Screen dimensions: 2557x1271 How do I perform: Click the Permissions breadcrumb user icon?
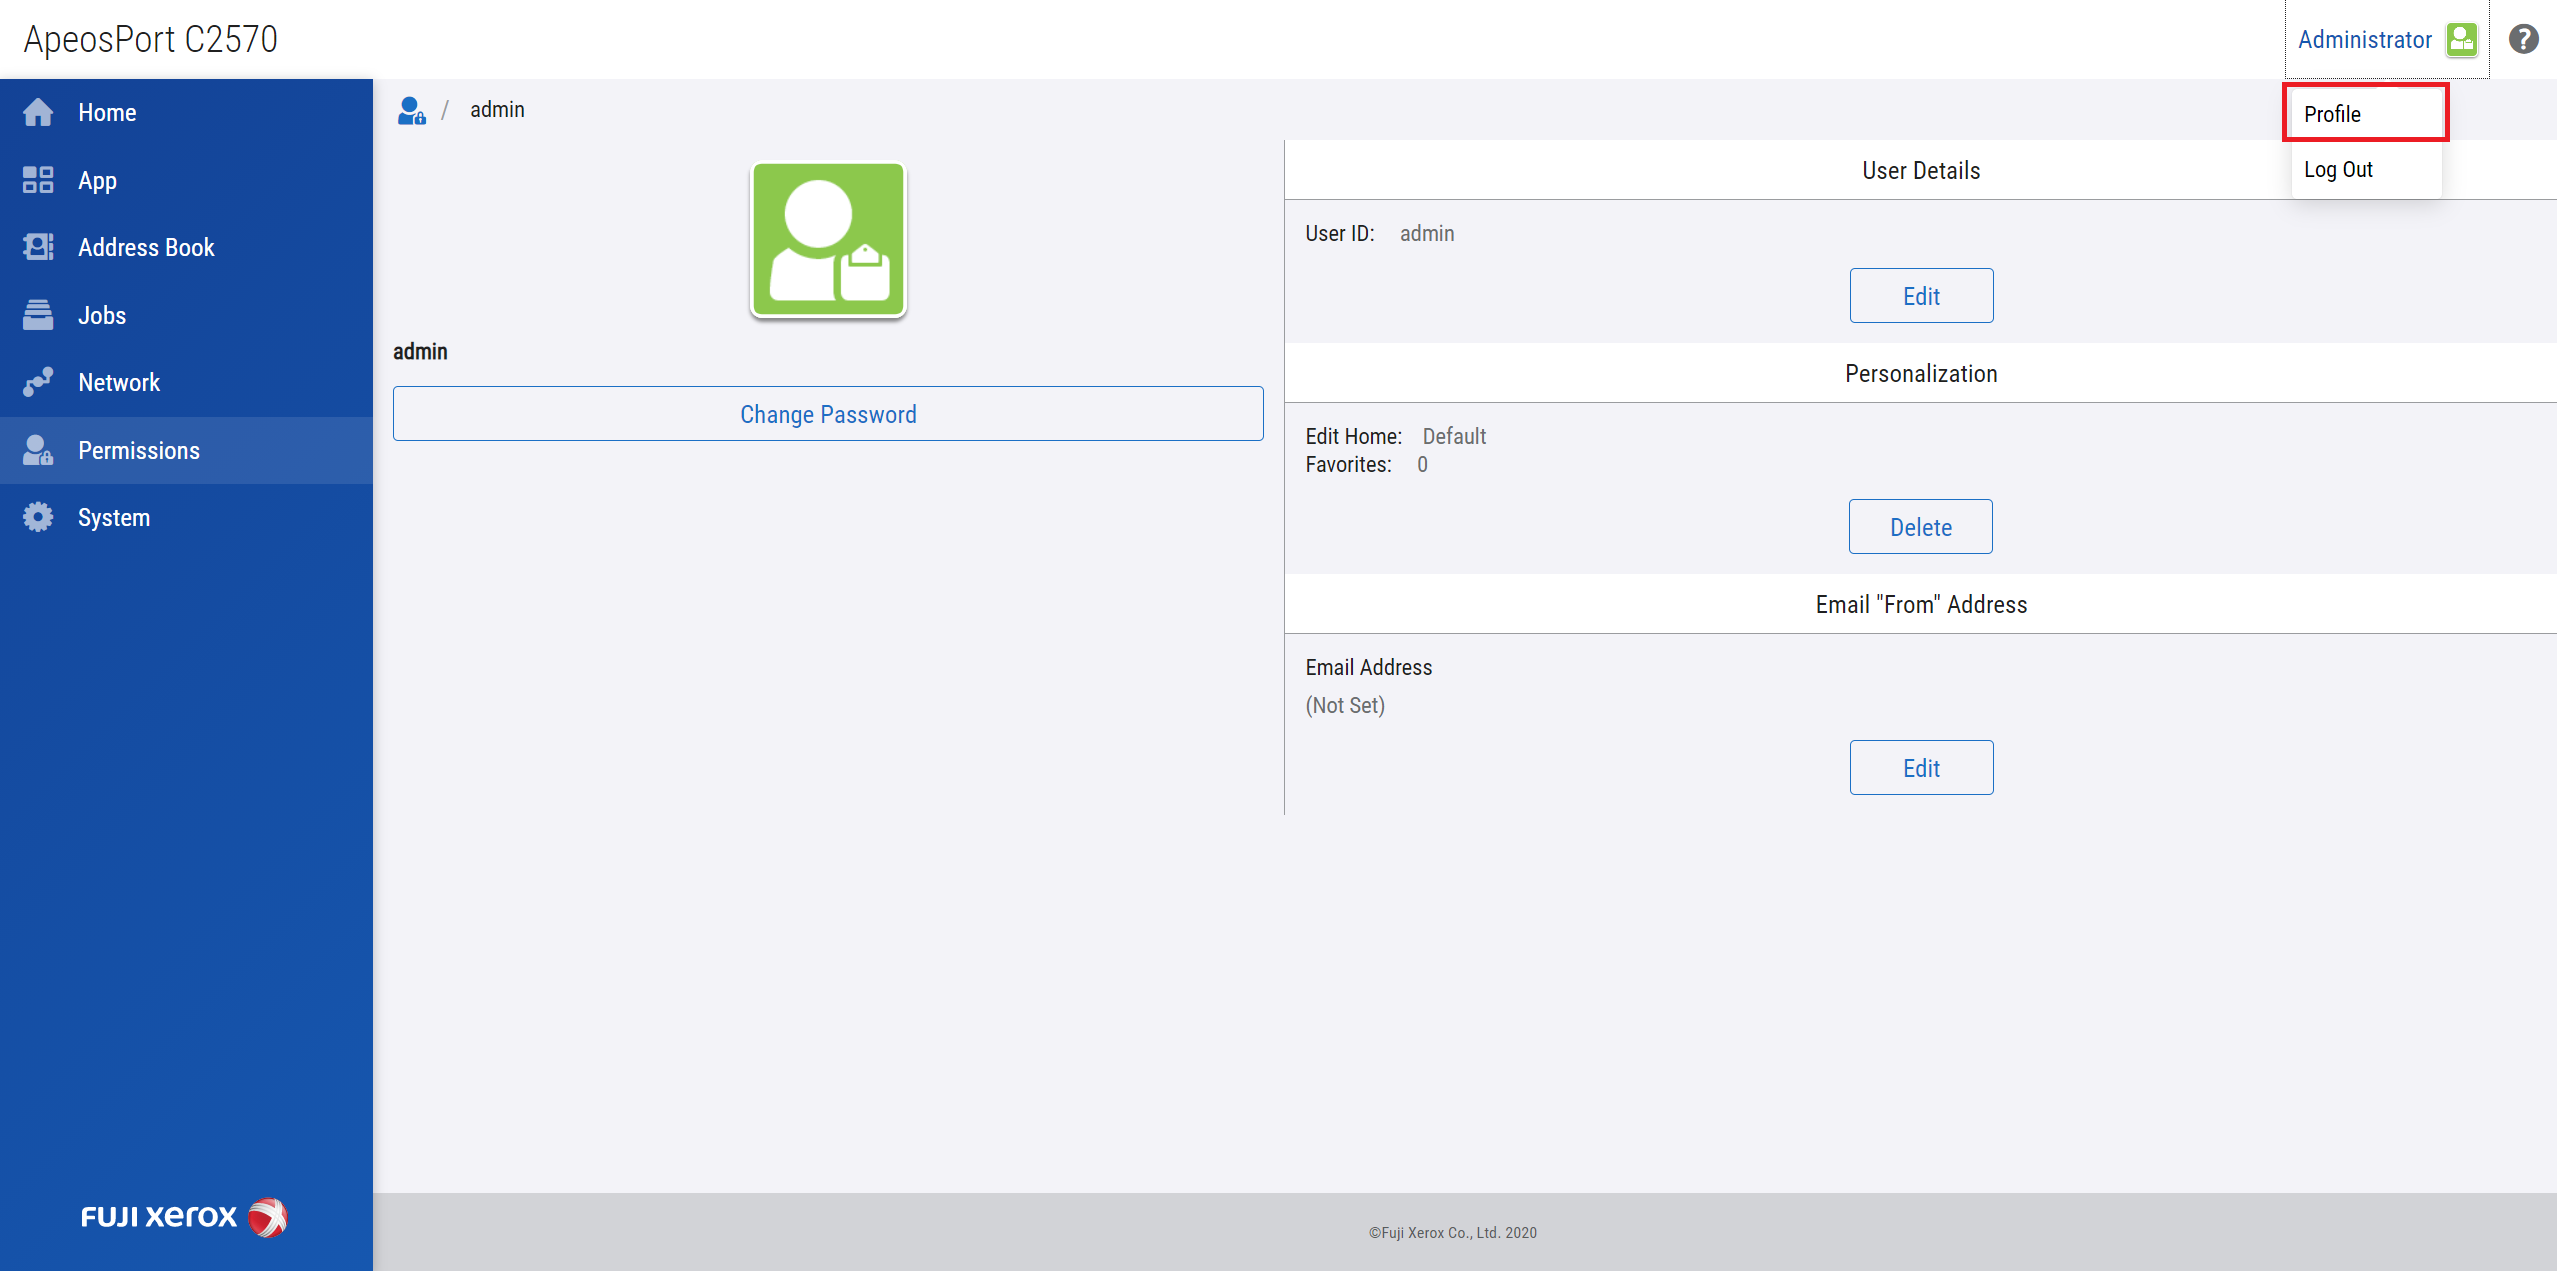pyautogui.click(x=411, y=110)
